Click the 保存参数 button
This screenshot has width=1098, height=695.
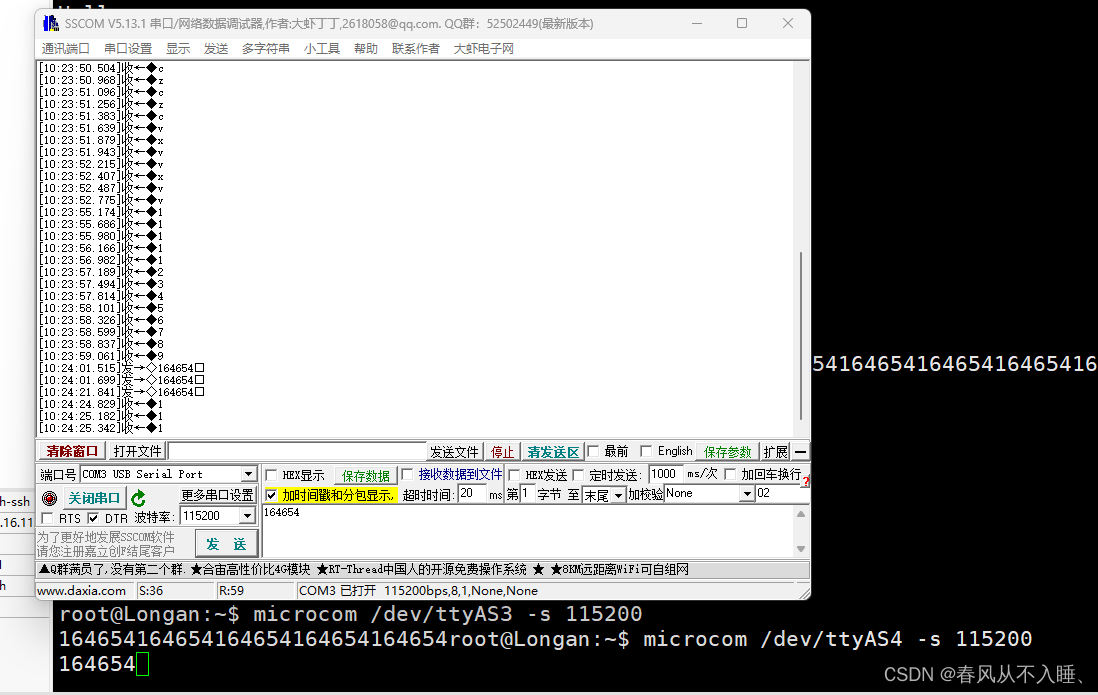pos(726,451)
